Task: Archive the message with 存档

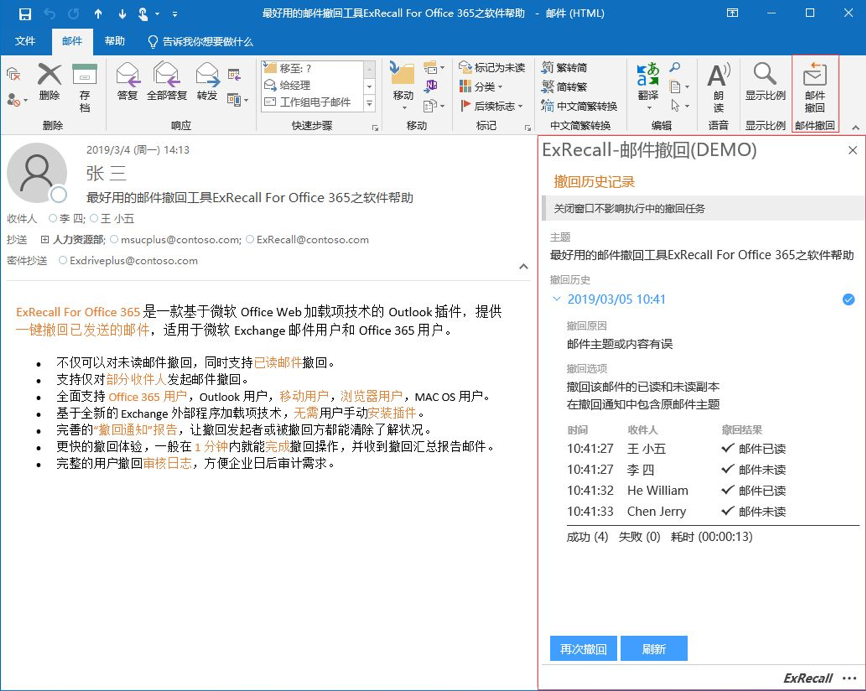Action: coord(85,88)
